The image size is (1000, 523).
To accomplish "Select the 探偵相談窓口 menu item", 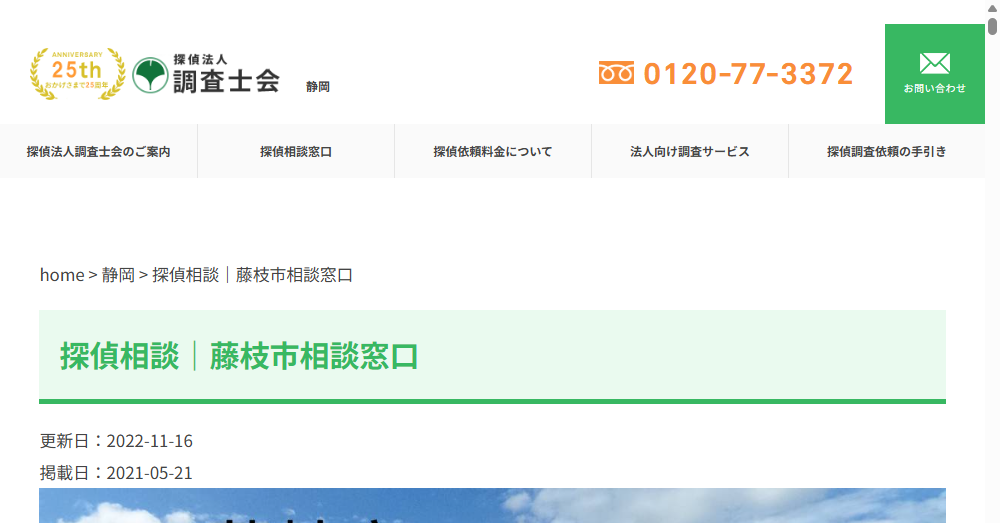I will click(295, 152).
